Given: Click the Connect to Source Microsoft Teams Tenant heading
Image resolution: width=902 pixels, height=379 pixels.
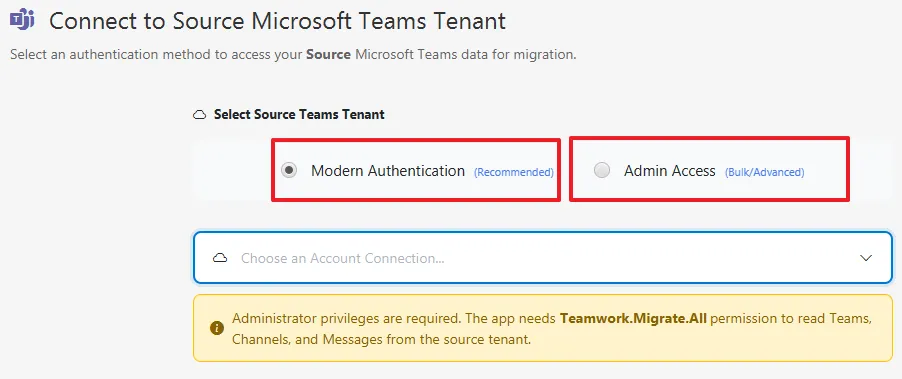Looking at the screenshot, I should click(x=278, y=21).
